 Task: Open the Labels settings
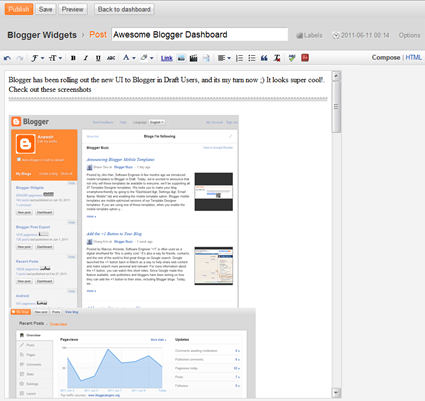[309, 35]
